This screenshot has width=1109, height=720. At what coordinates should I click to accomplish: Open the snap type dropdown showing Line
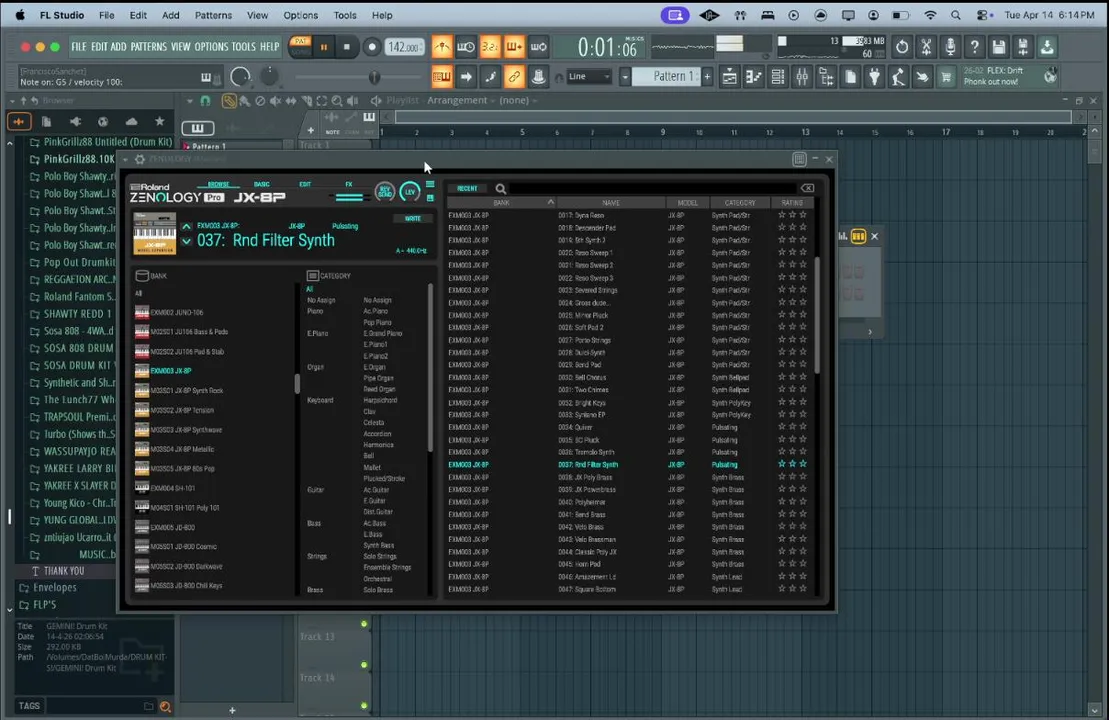tap(588, 76)
